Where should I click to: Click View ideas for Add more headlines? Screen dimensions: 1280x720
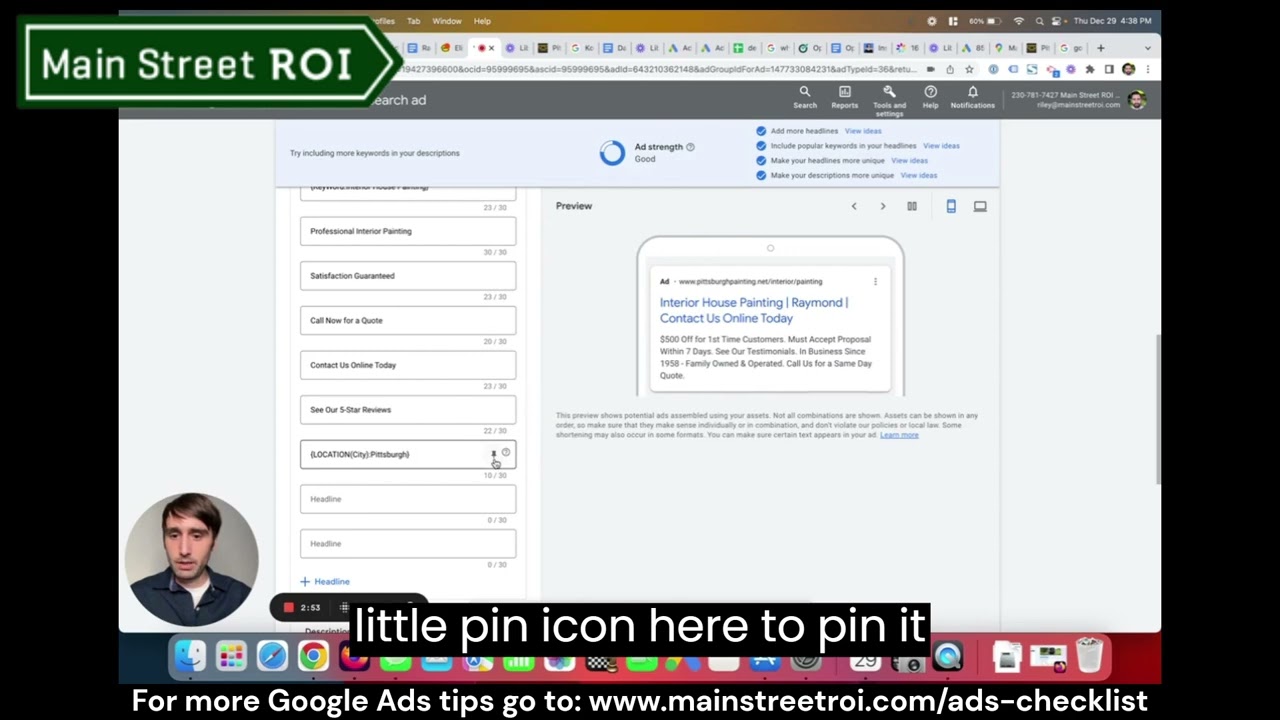(863, 131)
